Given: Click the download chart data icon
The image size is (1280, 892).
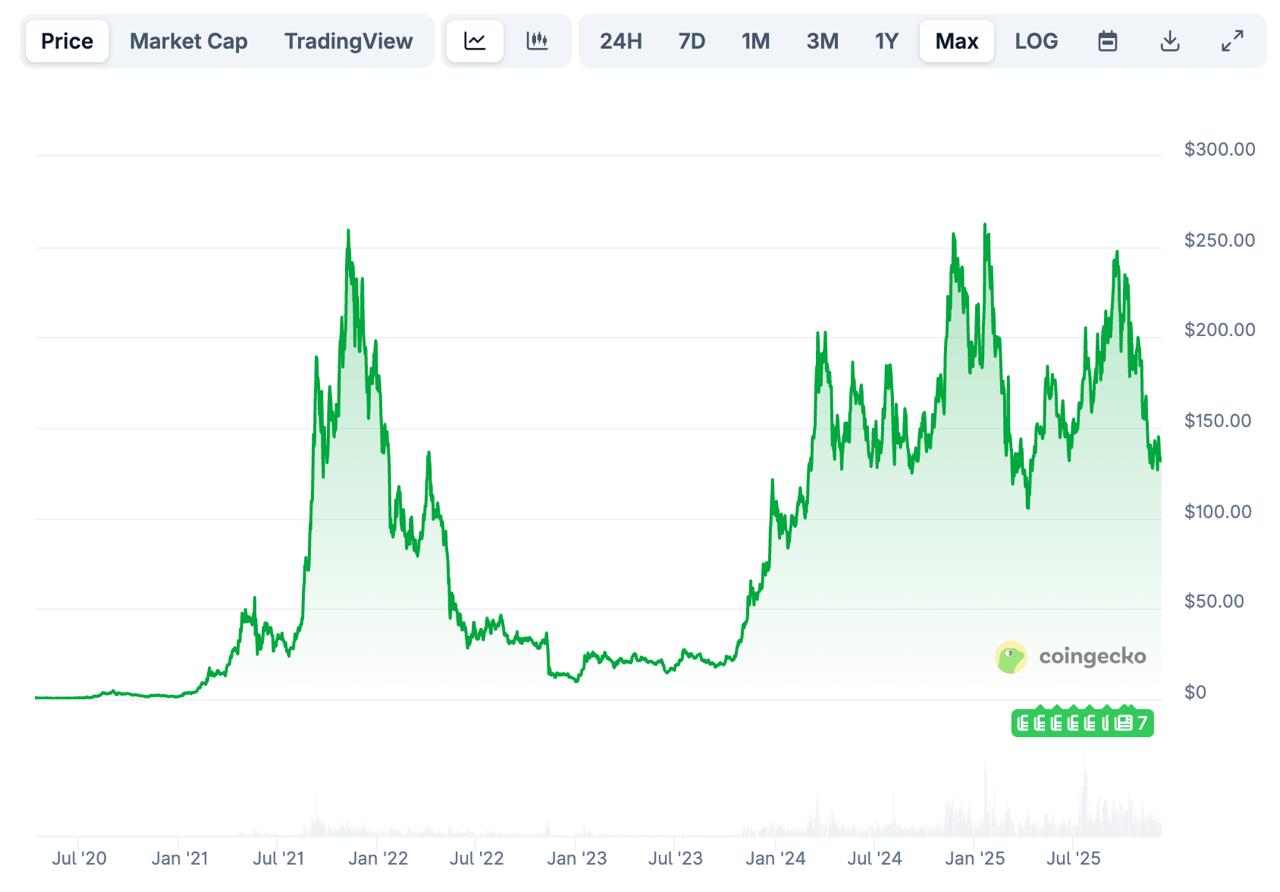Looking at the screenshot, I should (1169, 41).
